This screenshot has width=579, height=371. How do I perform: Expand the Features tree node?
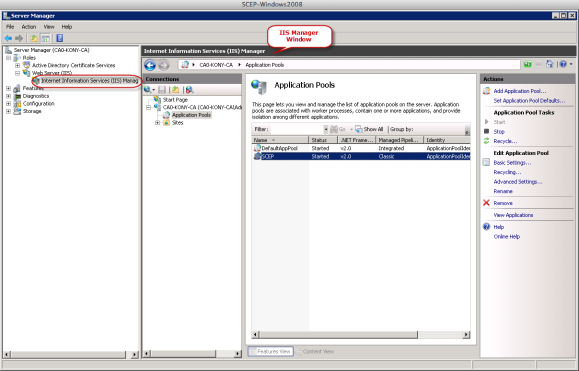pos(8,88)
